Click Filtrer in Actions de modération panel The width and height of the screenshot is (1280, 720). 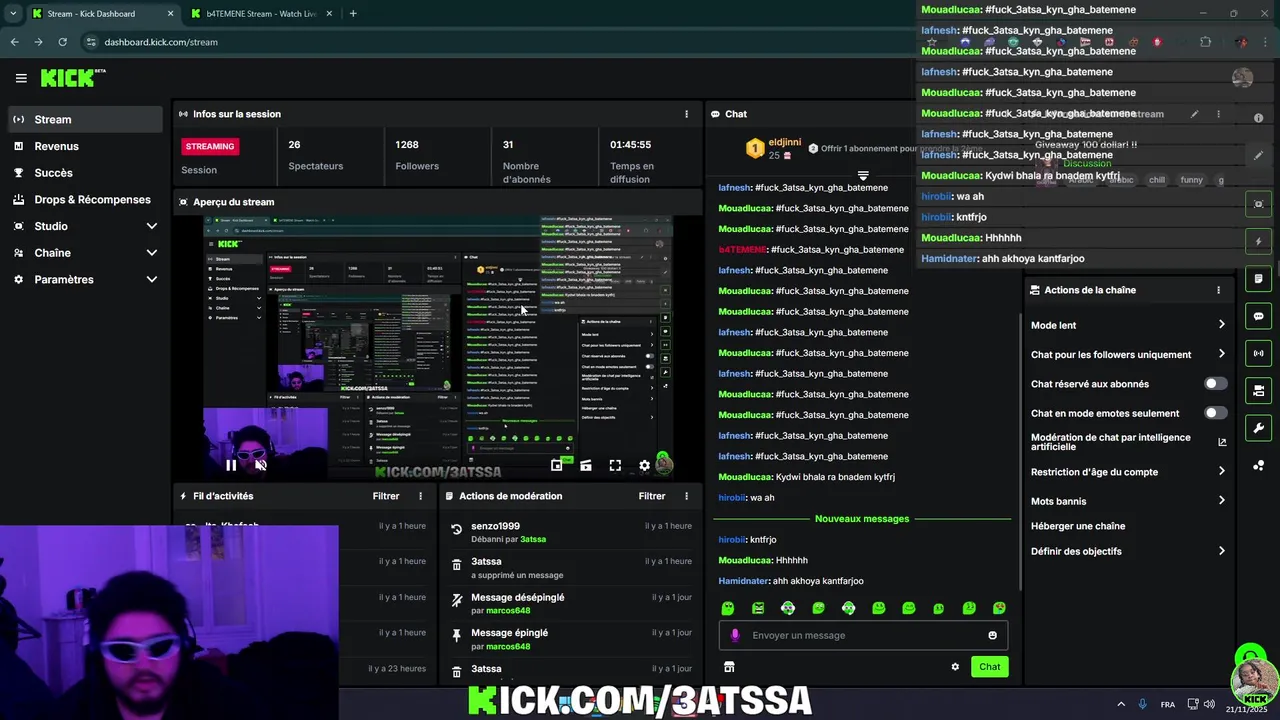652,496
